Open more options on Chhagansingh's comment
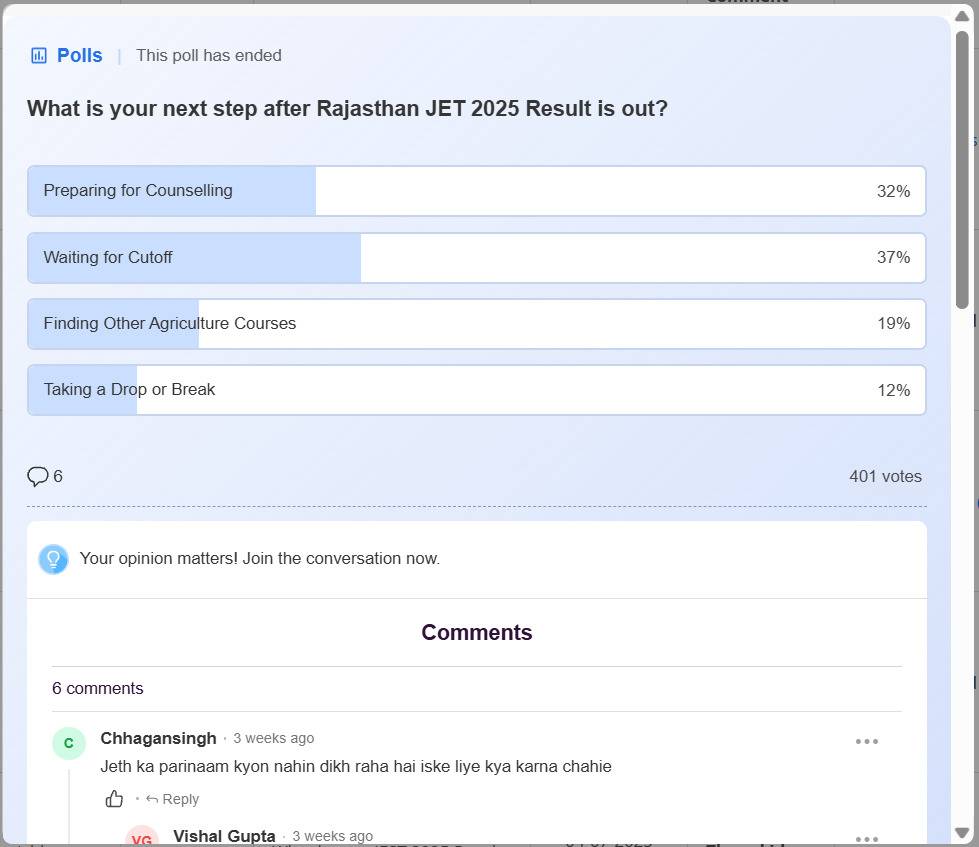979x847 pixels. (x=866, y=742)
